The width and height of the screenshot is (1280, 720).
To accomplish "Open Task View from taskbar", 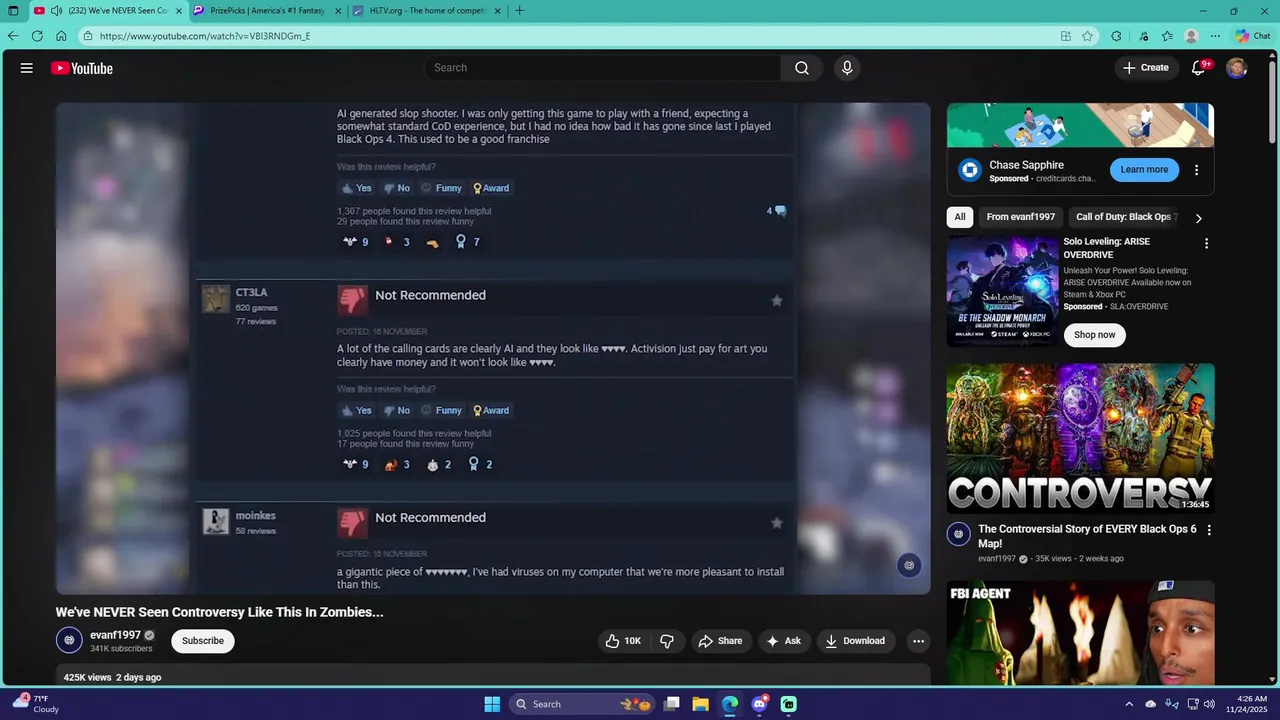I will point(672,704).
